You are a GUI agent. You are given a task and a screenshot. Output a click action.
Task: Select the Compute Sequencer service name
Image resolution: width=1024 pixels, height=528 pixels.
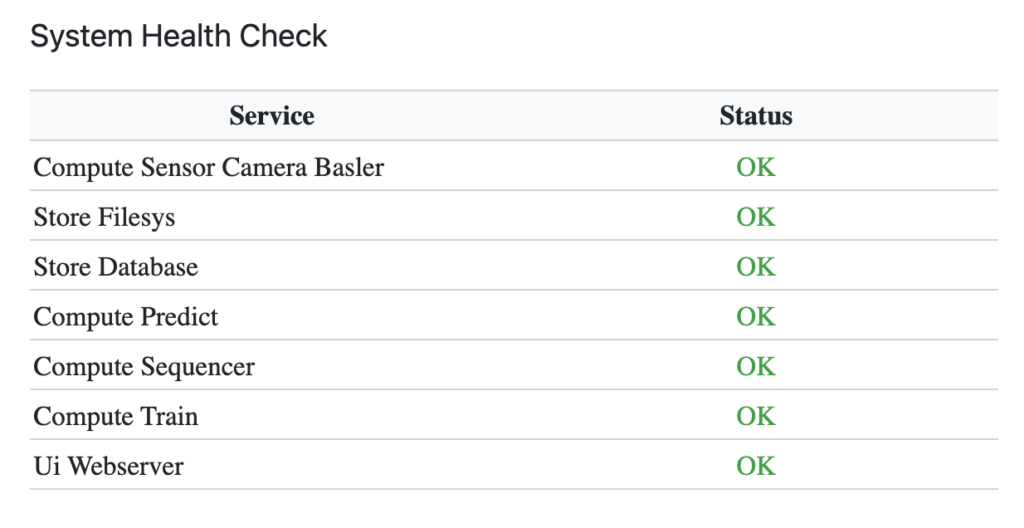point(144,367)
